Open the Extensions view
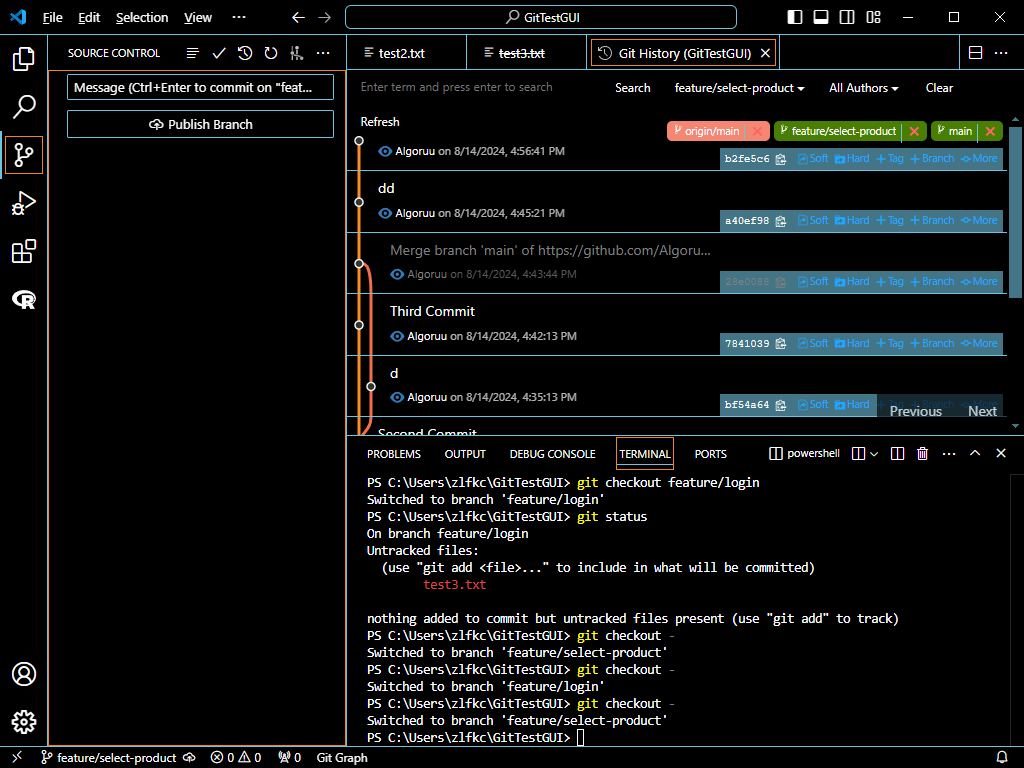This screenshot has height=768, width=1024. pyautogui.click(x=24, y=251)
